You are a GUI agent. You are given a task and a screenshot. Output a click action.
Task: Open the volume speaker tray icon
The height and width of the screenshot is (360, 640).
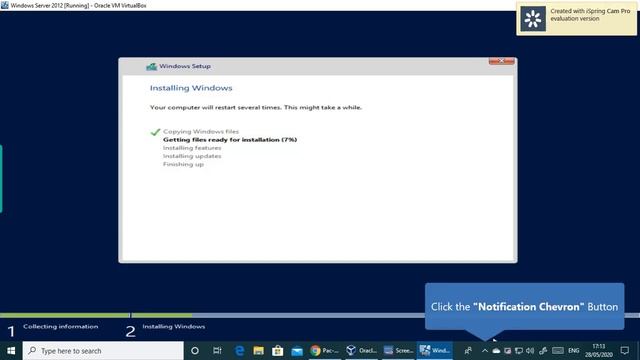[530, 351]
